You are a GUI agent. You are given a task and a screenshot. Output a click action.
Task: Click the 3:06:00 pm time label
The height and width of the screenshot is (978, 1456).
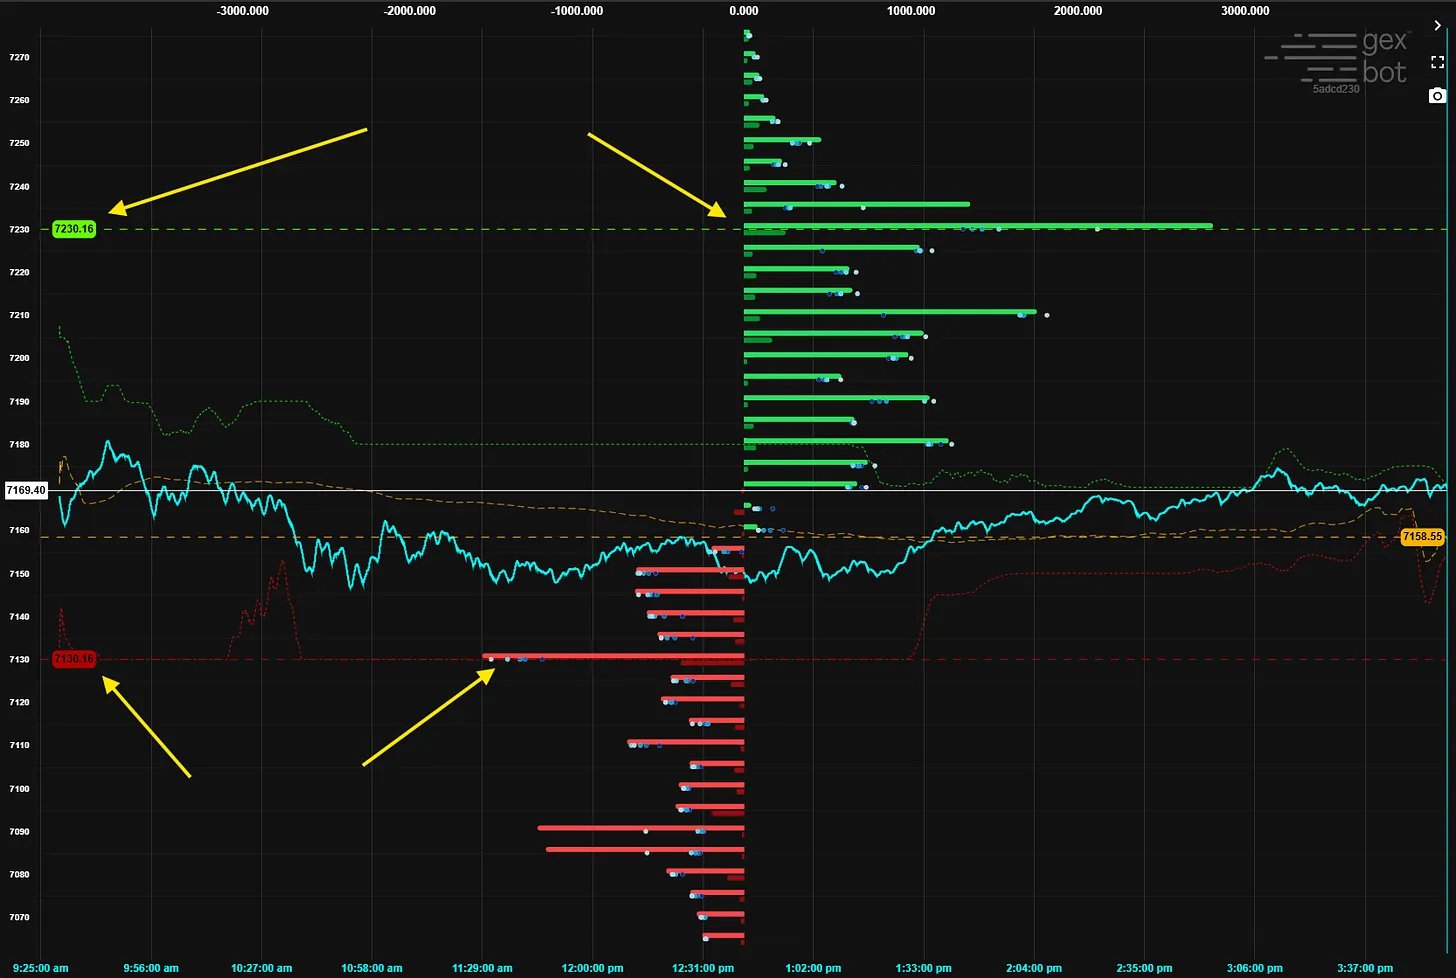pyautogui.click(x=1254, y=968)
